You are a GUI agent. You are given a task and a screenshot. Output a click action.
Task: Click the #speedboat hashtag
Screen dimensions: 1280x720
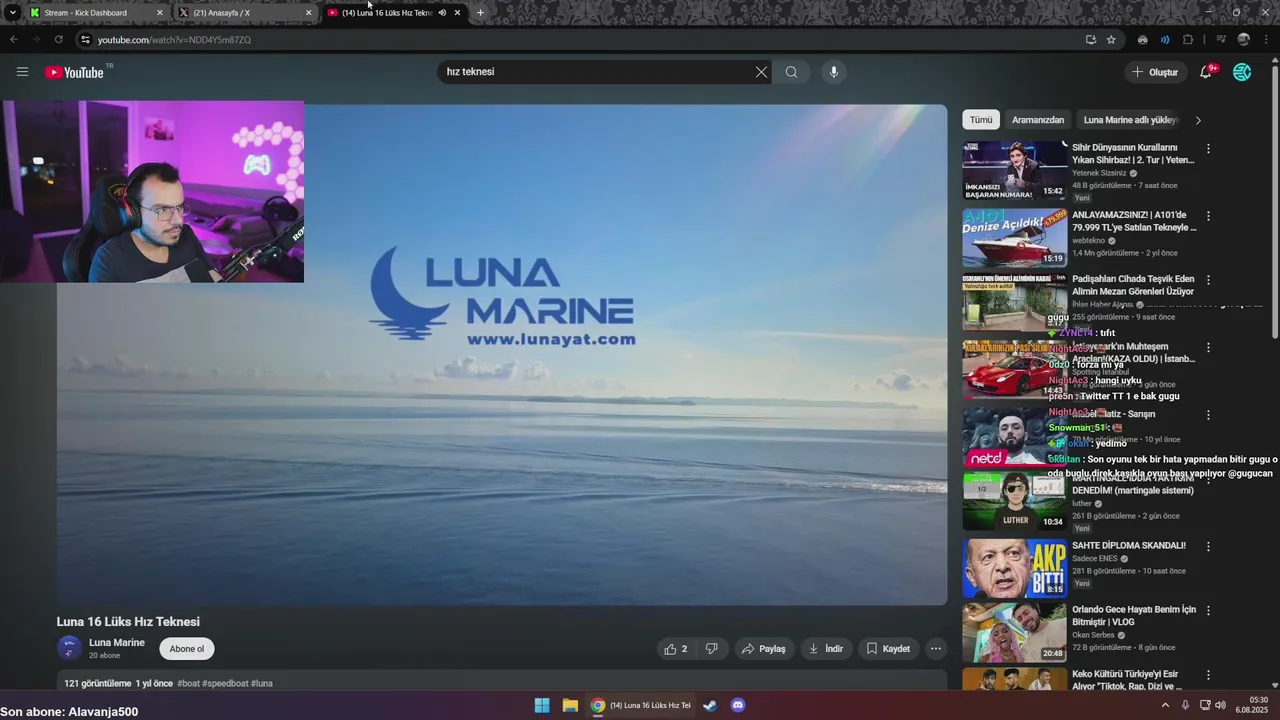(225, 684)
